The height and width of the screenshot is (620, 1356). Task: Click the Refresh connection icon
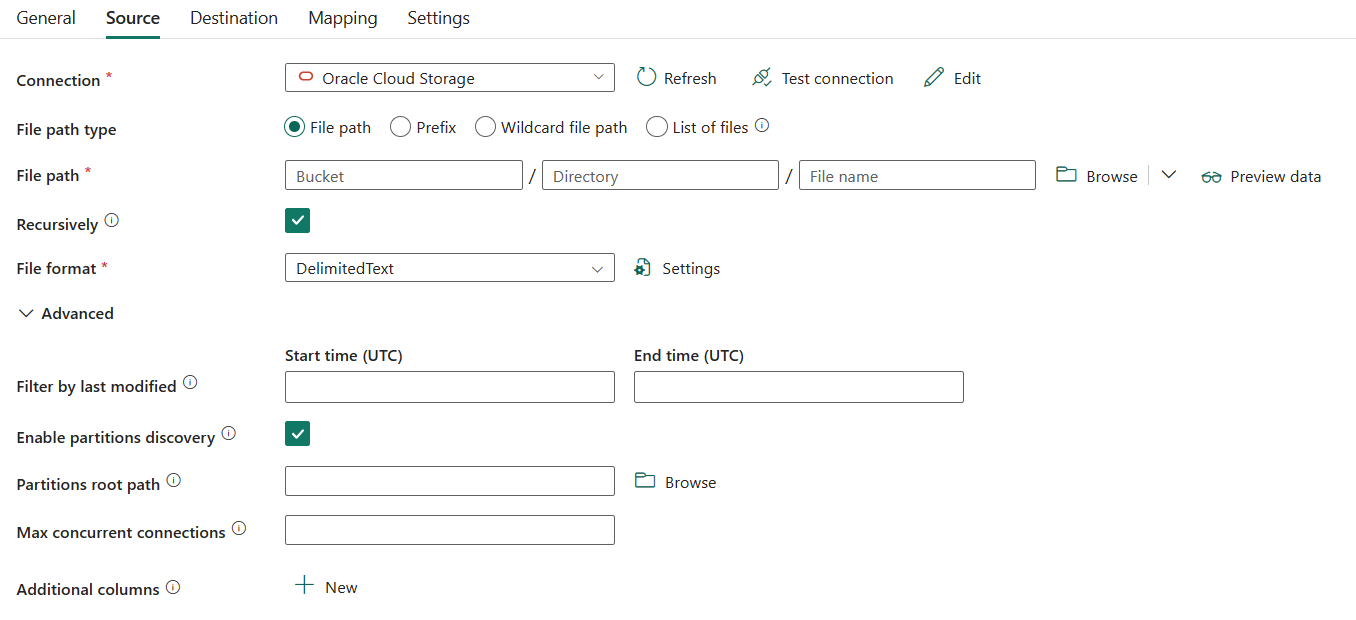point(646,77)
